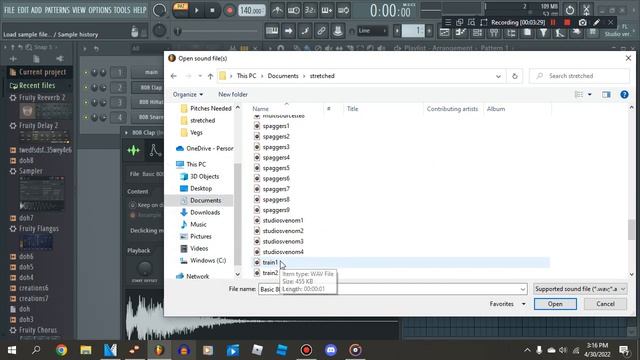Toggle the red record button in the transport
This screenshot has width=640, height=360.
[x=229, y=10]
